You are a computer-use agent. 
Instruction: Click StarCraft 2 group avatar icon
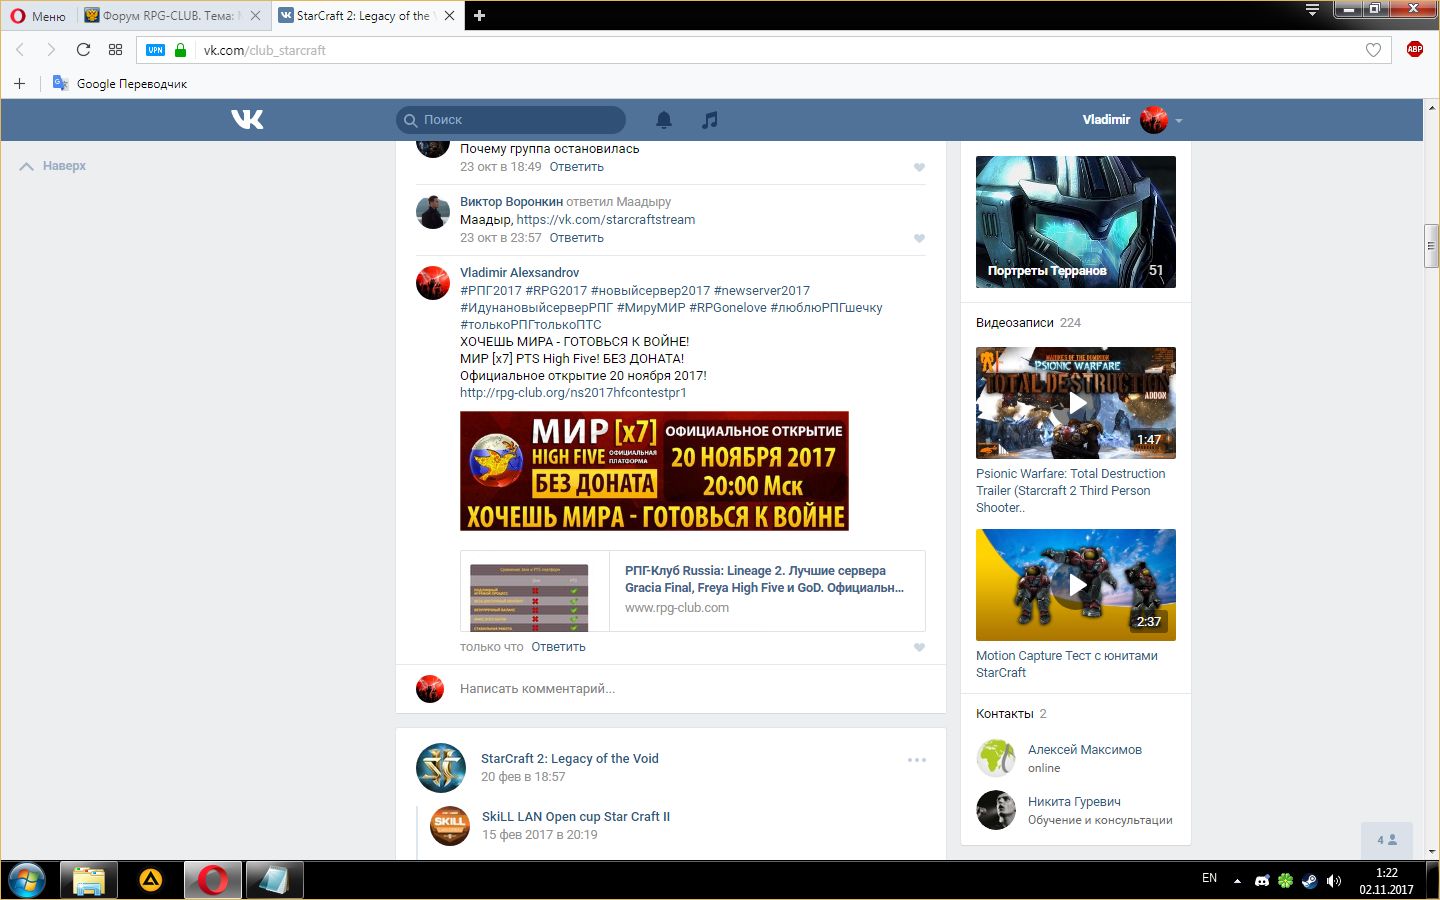pyautogui.click(x=441, y=768)
